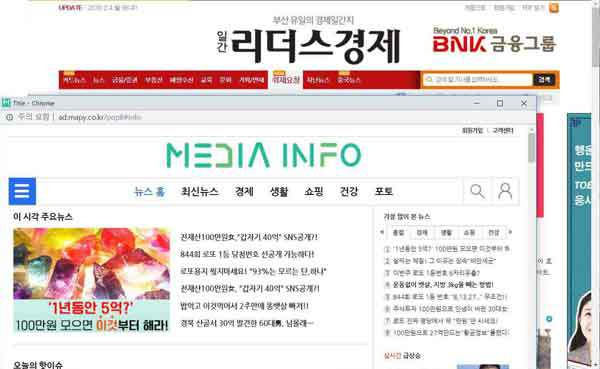Click the popup address bar URL ad.mapy.co.kr
The height and width of the screenshot is (369, 600).
pos(100,117)
